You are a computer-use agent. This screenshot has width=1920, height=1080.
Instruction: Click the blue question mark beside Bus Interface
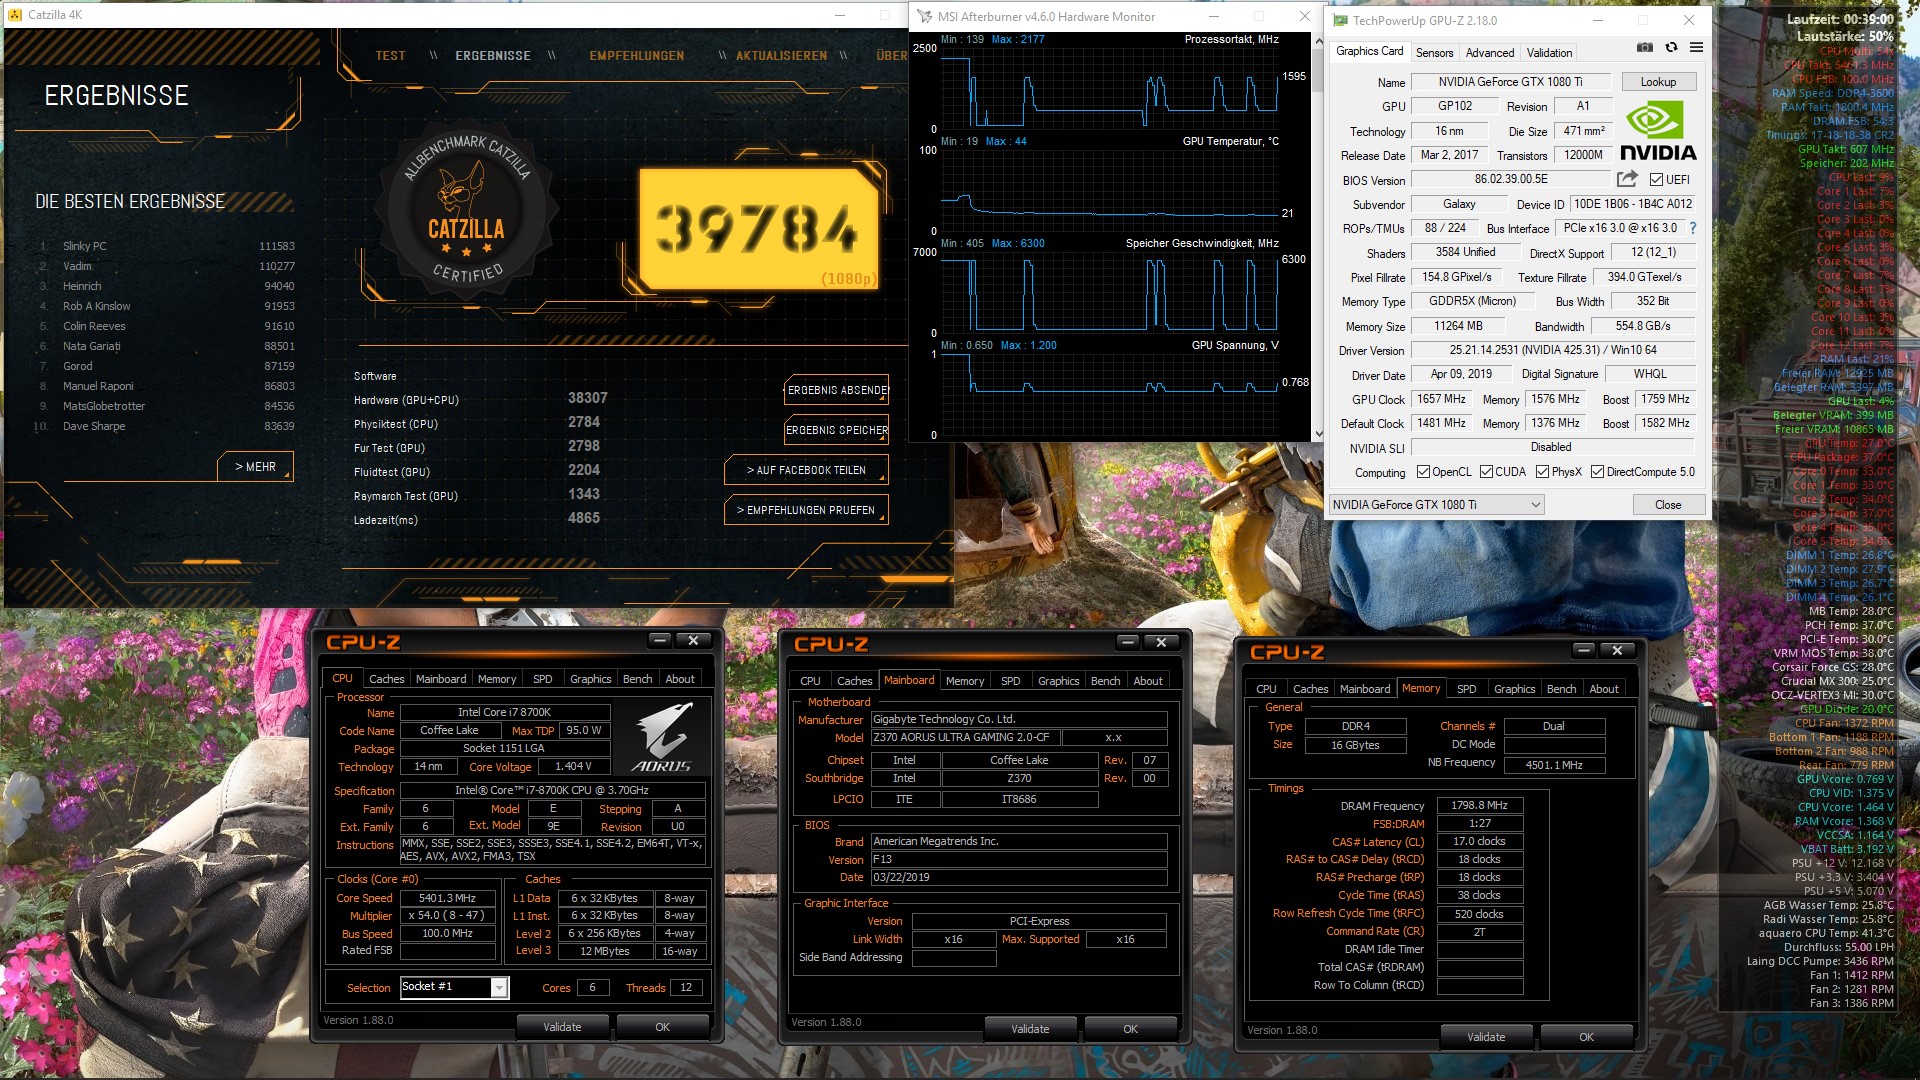1693,228
